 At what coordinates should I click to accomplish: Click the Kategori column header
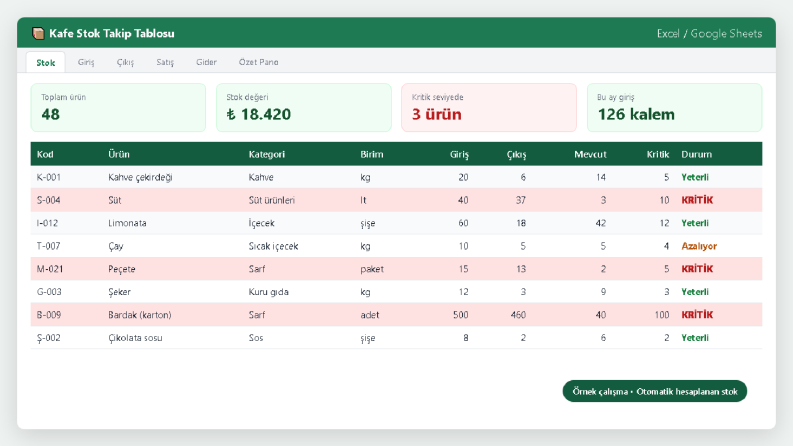point(267,154)
